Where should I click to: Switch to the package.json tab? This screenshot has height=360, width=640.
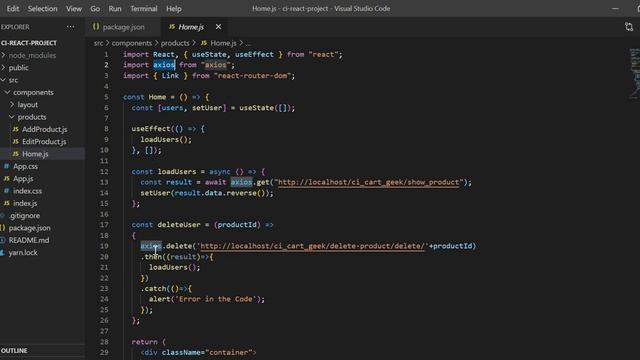(x=123, y=27)
